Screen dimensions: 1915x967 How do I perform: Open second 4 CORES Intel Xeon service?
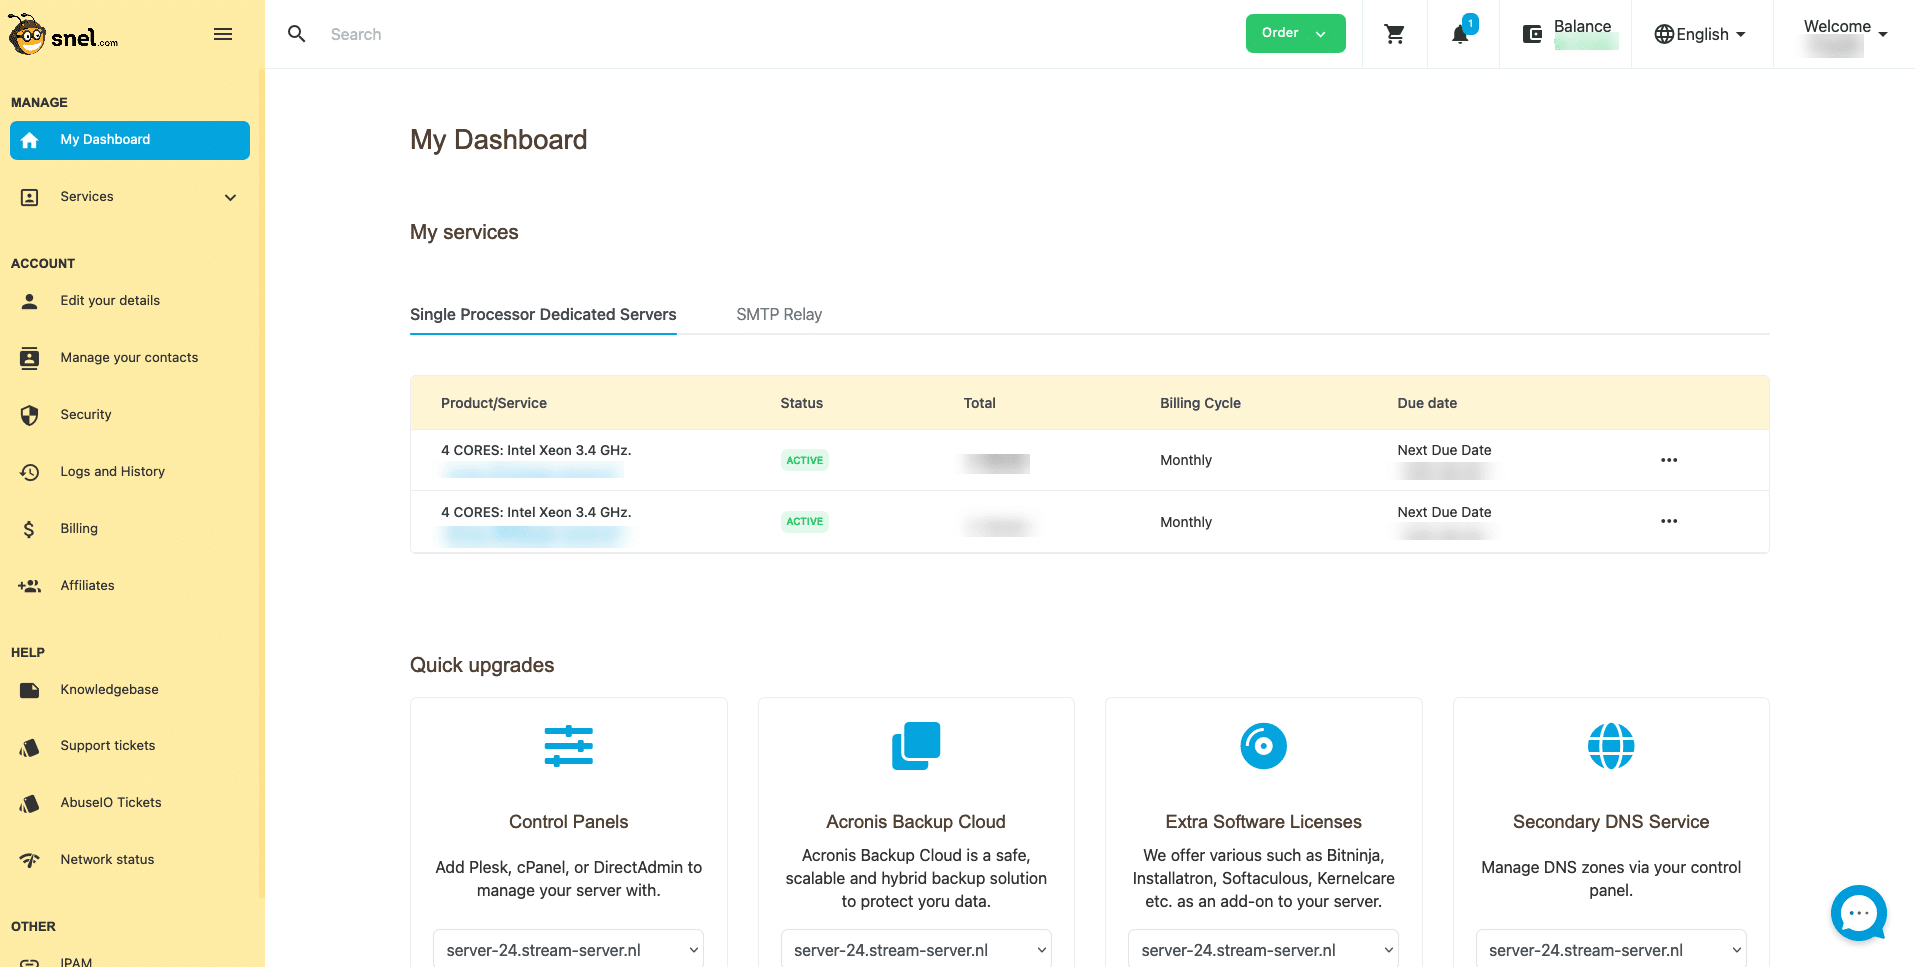tap(536, 513)
